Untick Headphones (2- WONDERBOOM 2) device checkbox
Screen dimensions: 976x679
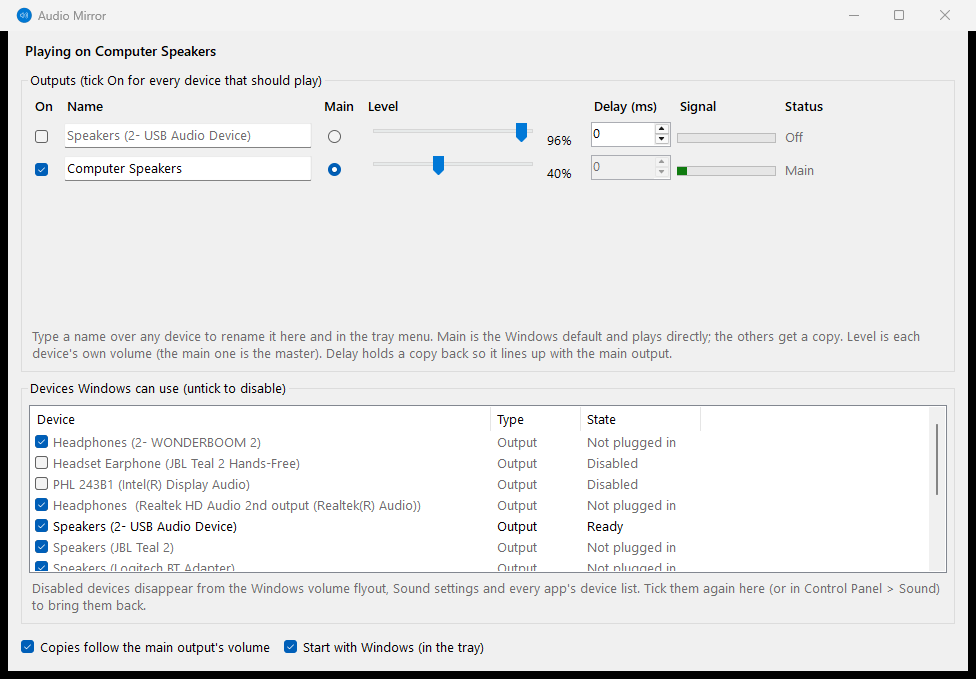coord(42,442)
